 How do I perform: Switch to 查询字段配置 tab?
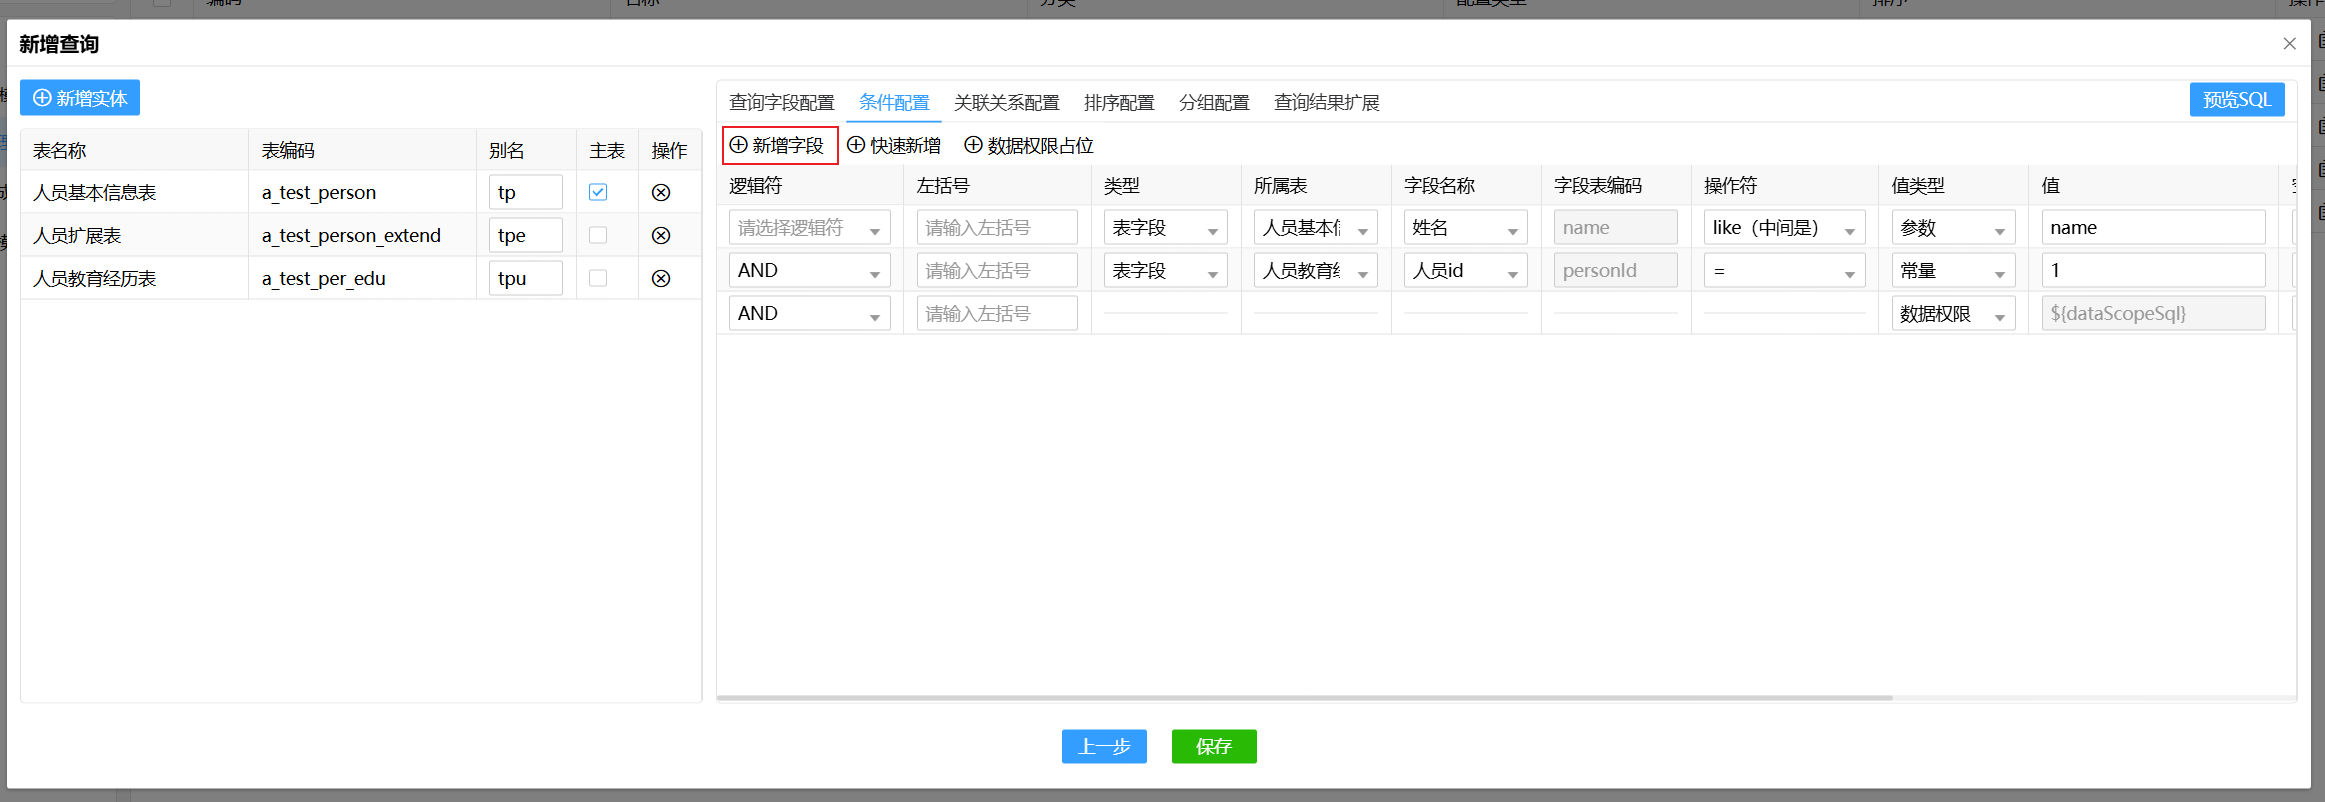(x=781, y=103)
